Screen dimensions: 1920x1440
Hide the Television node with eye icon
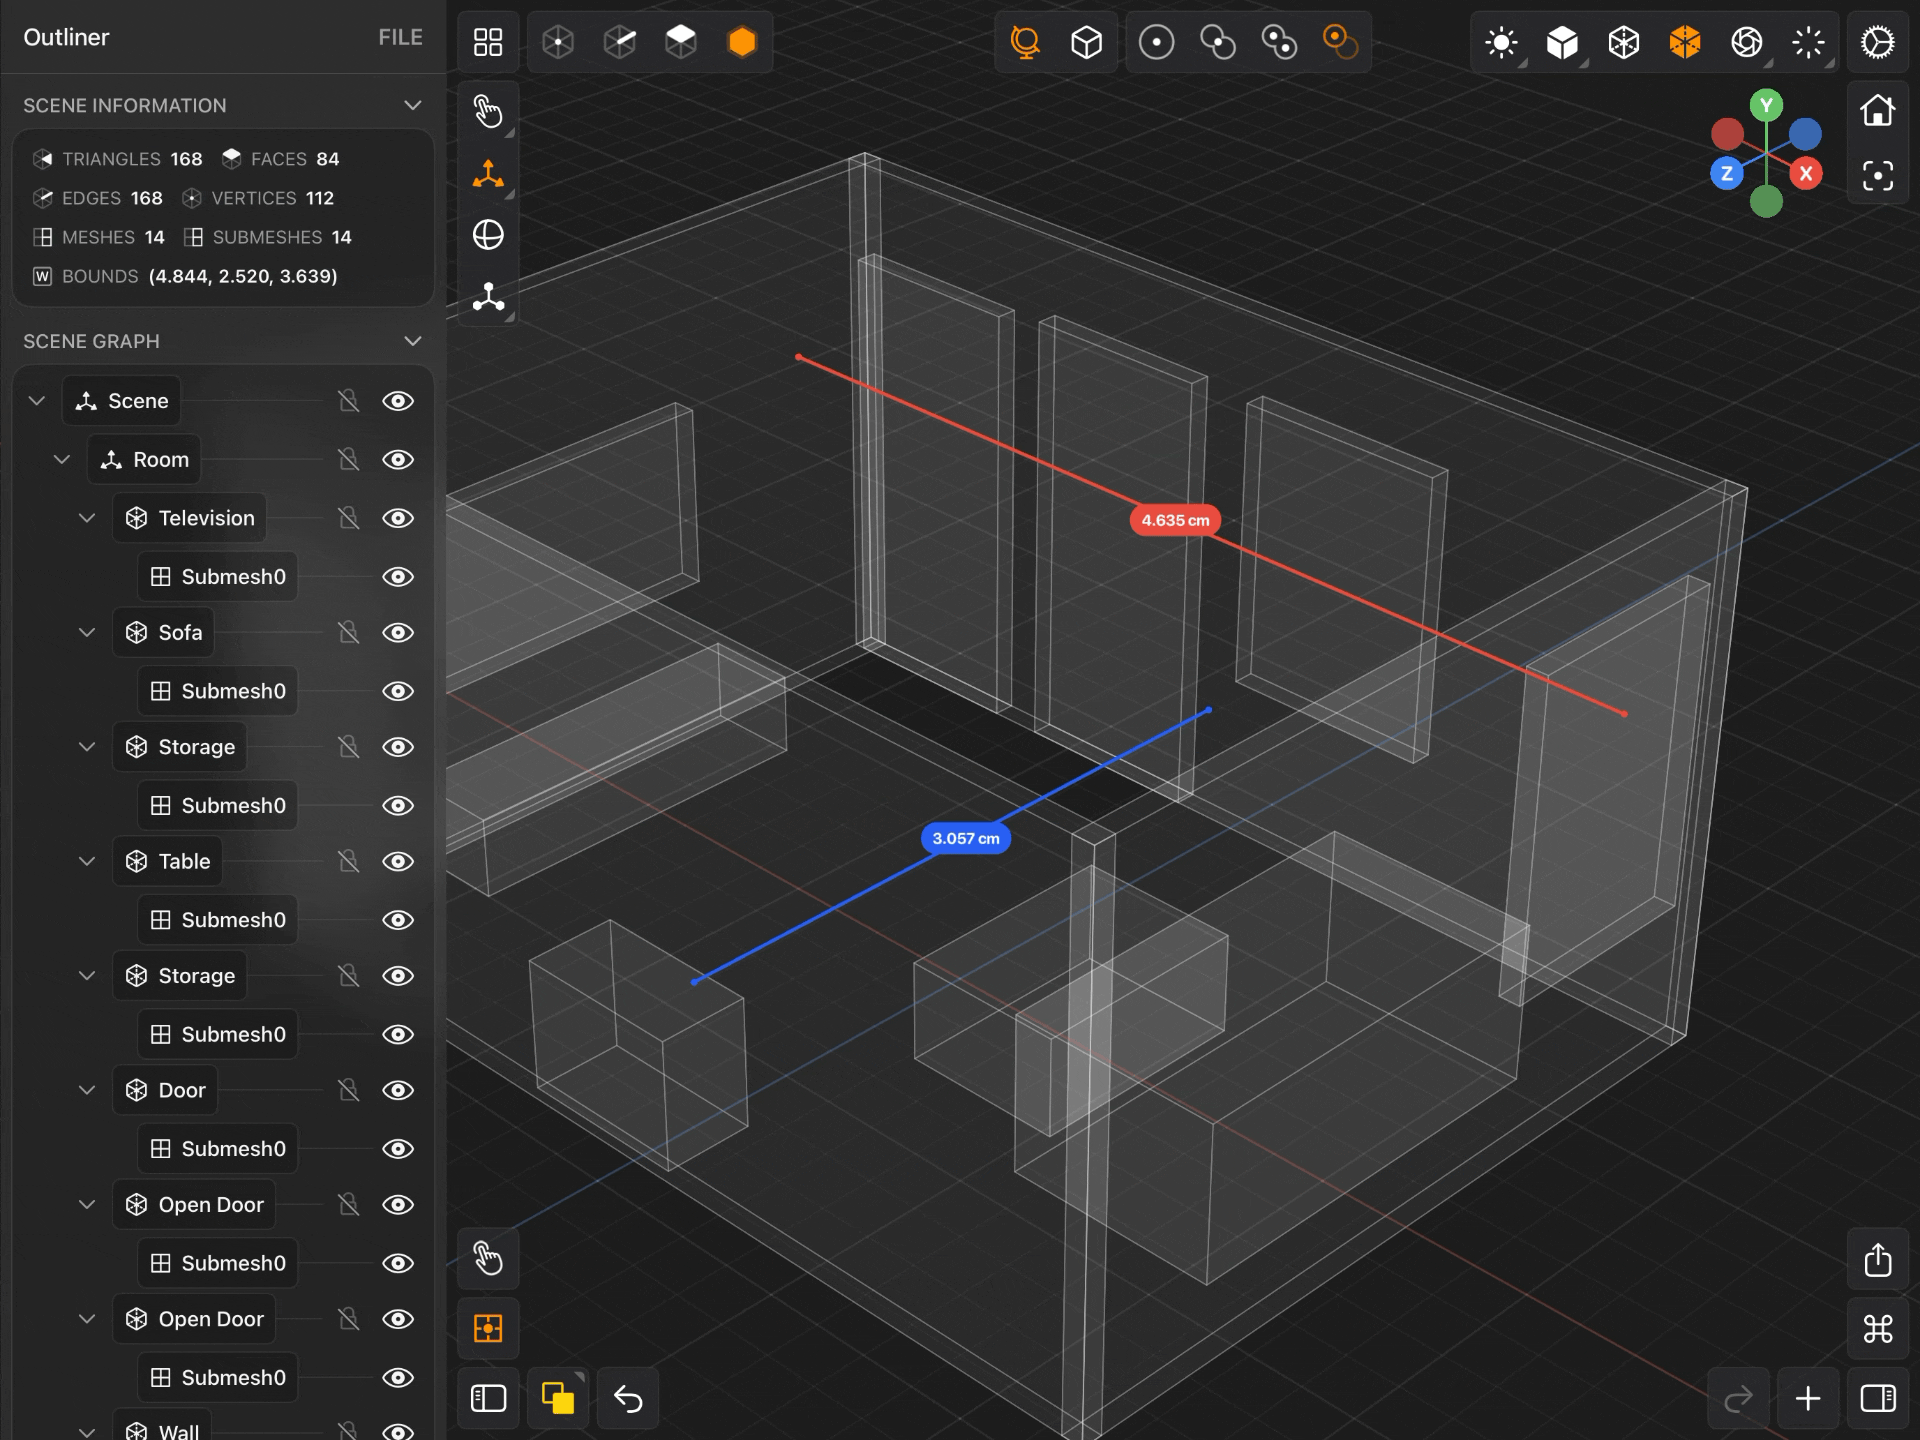pyautogui.click(x=398, y=518)
